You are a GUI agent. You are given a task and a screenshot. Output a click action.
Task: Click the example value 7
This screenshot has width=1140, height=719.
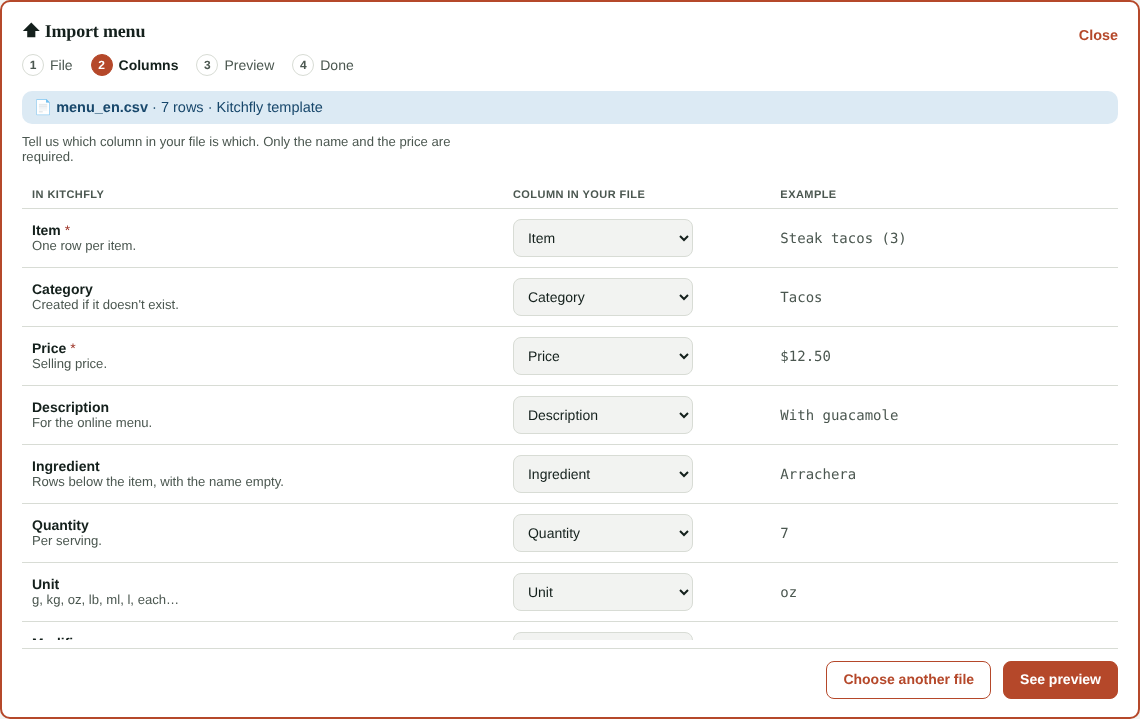coord(784,533)
